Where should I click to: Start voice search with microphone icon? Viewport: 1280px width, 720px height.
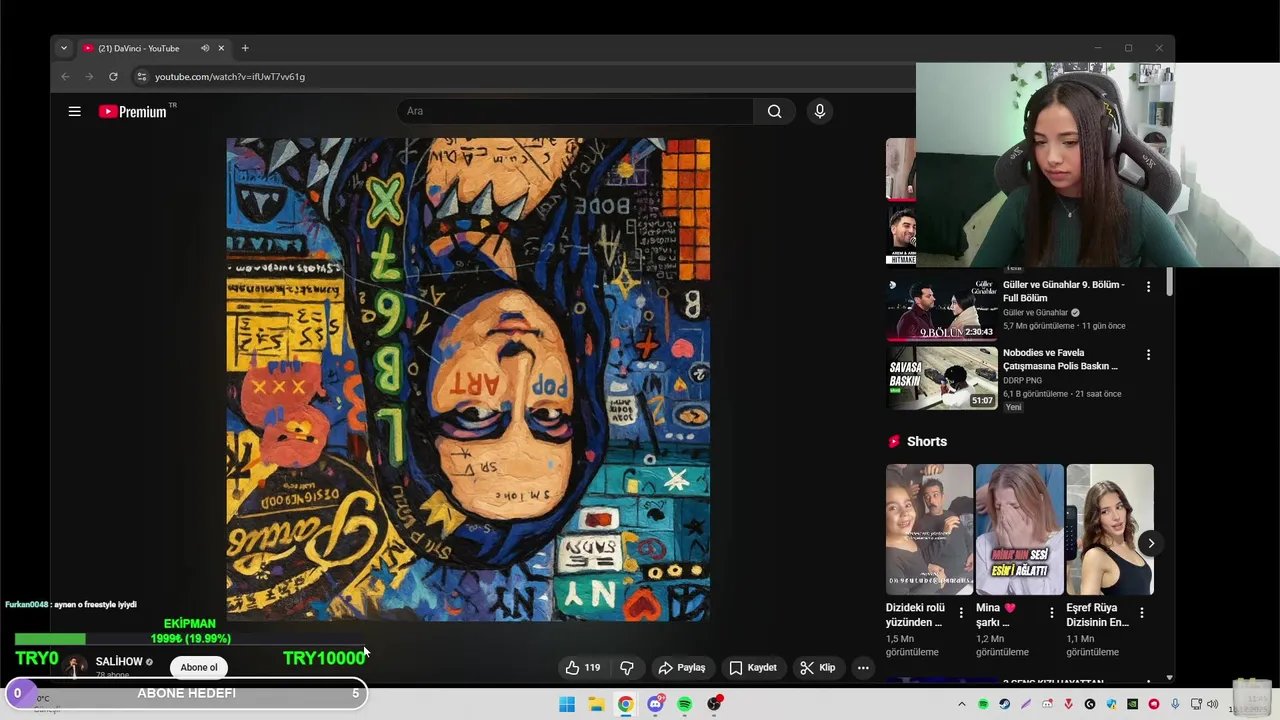coord(820,111)
